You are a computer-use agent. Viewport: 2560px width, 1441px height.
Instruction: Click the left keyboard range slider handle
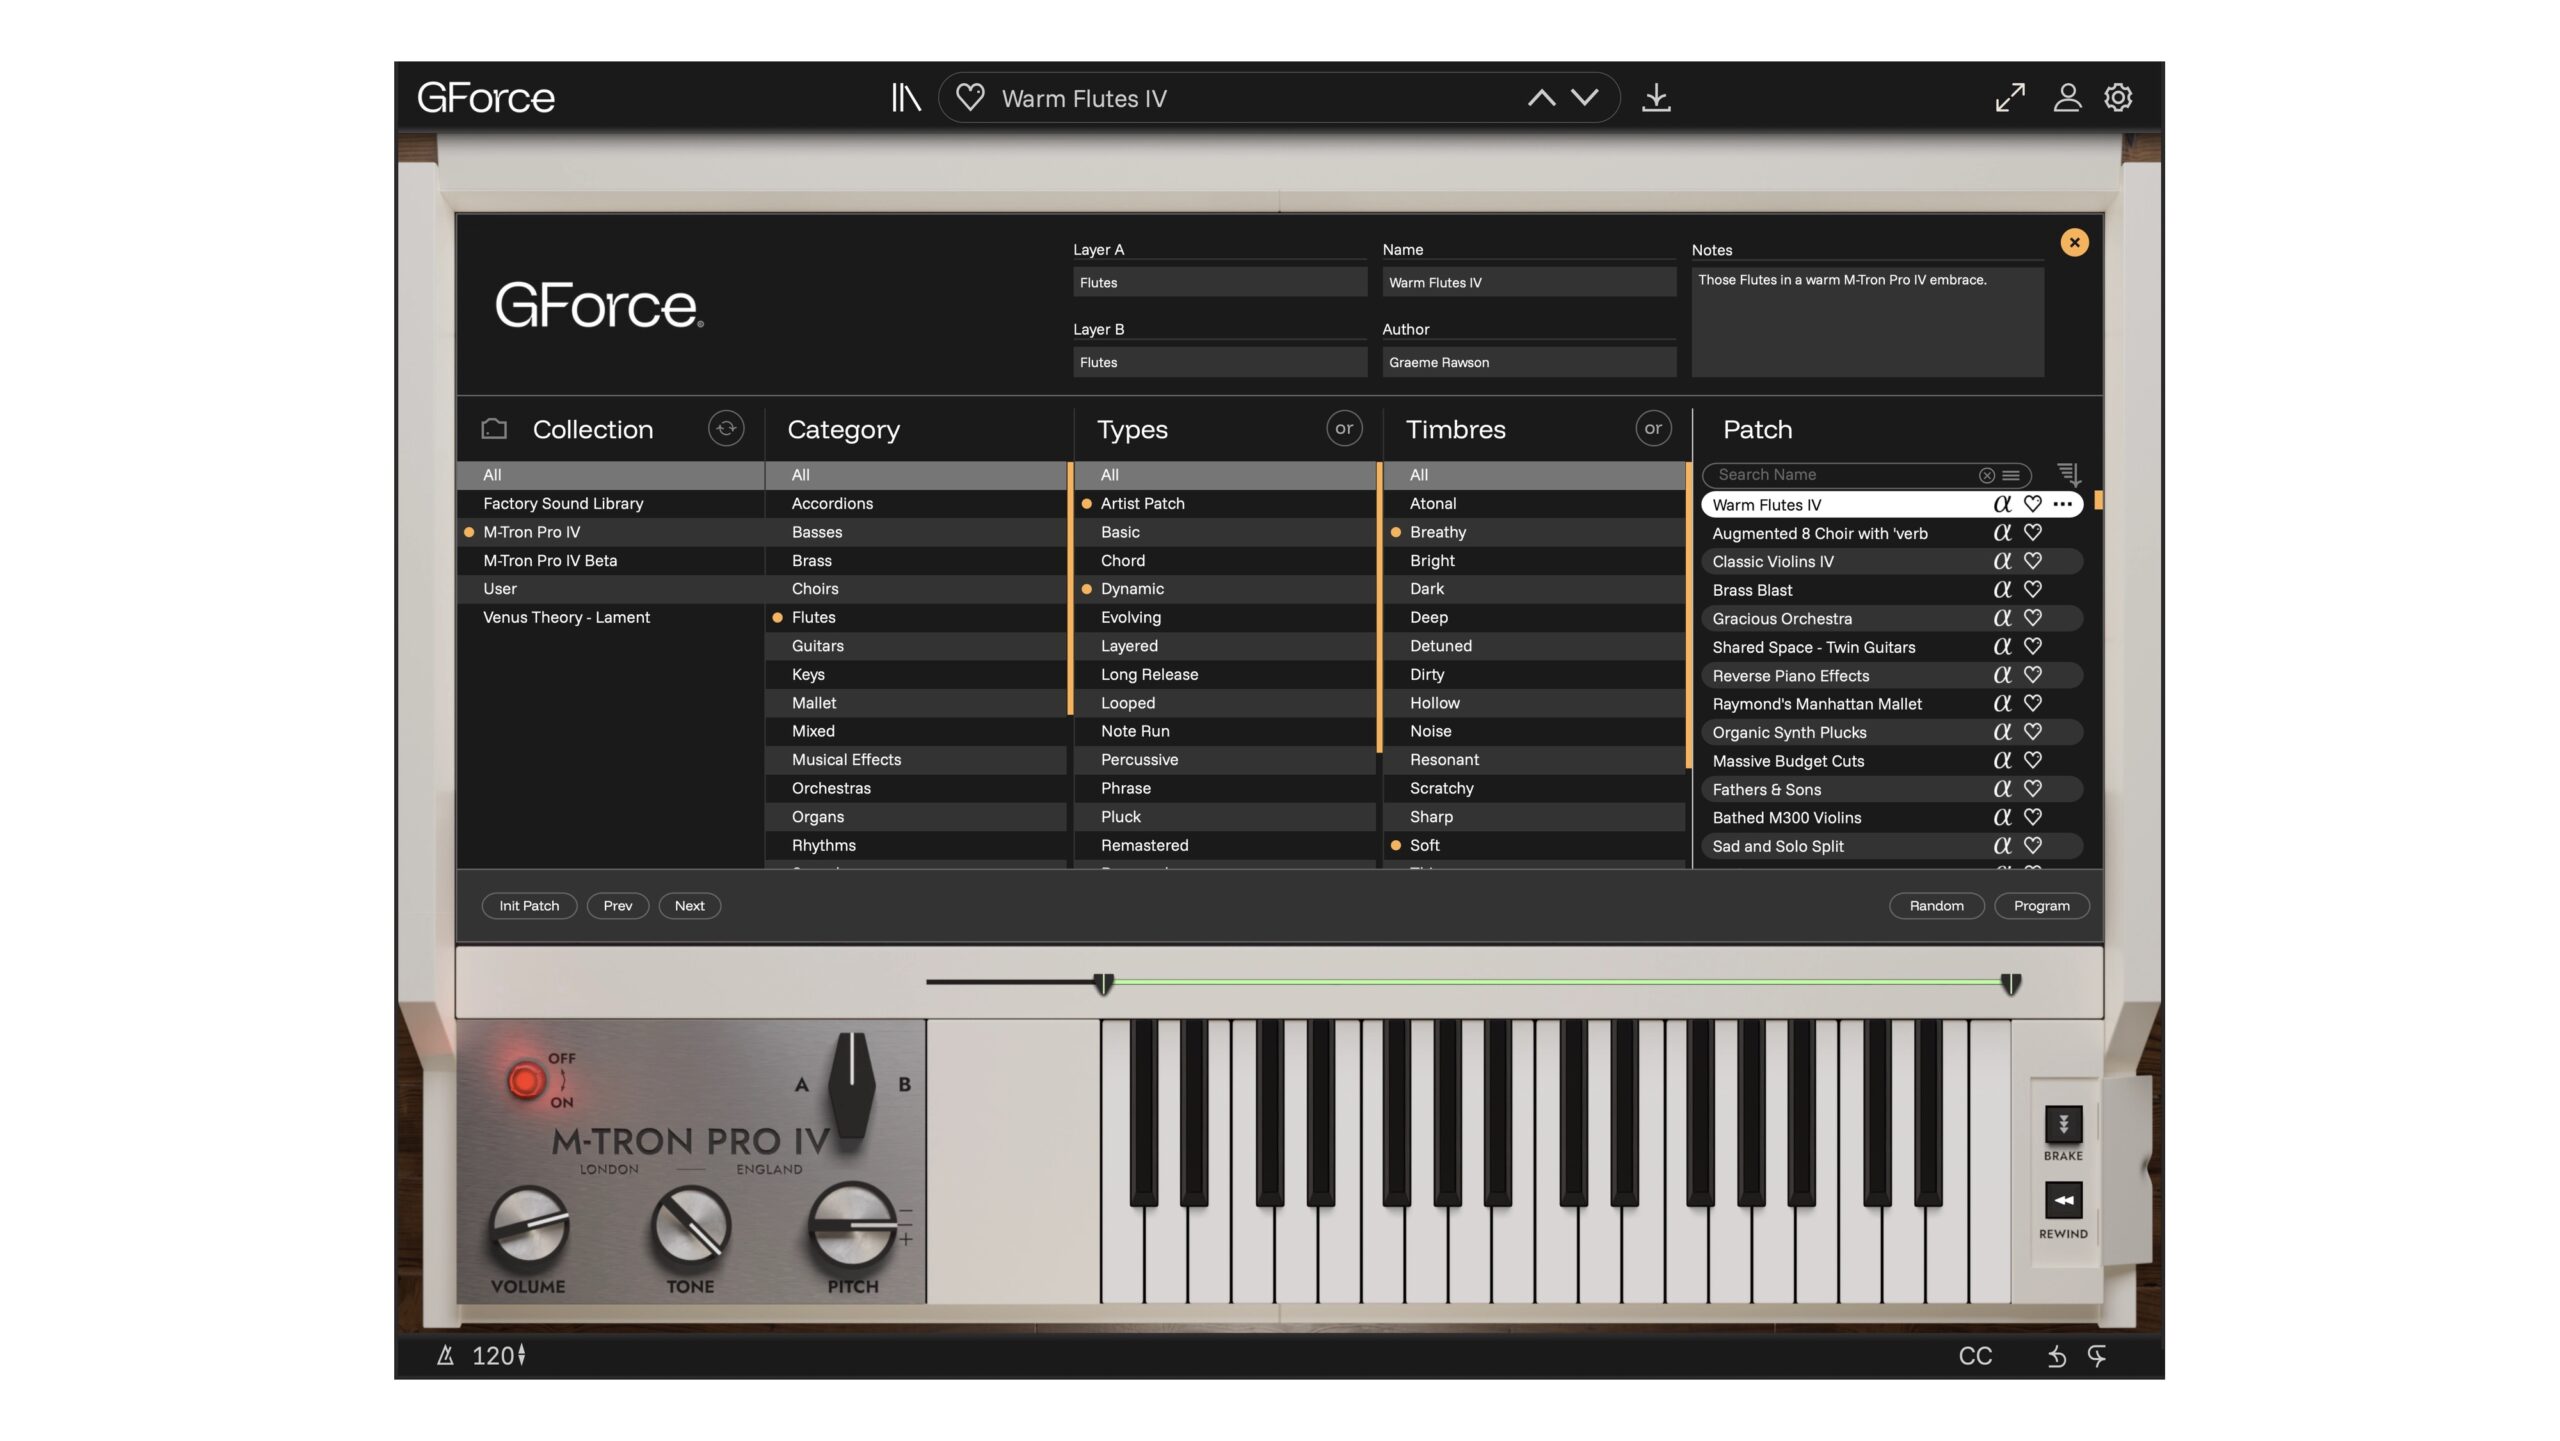1103,984
